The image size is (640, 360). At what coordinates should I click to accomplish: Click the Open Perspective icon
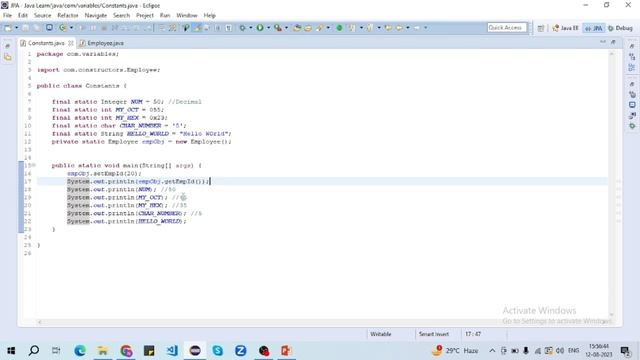click(x=541, y=28)
